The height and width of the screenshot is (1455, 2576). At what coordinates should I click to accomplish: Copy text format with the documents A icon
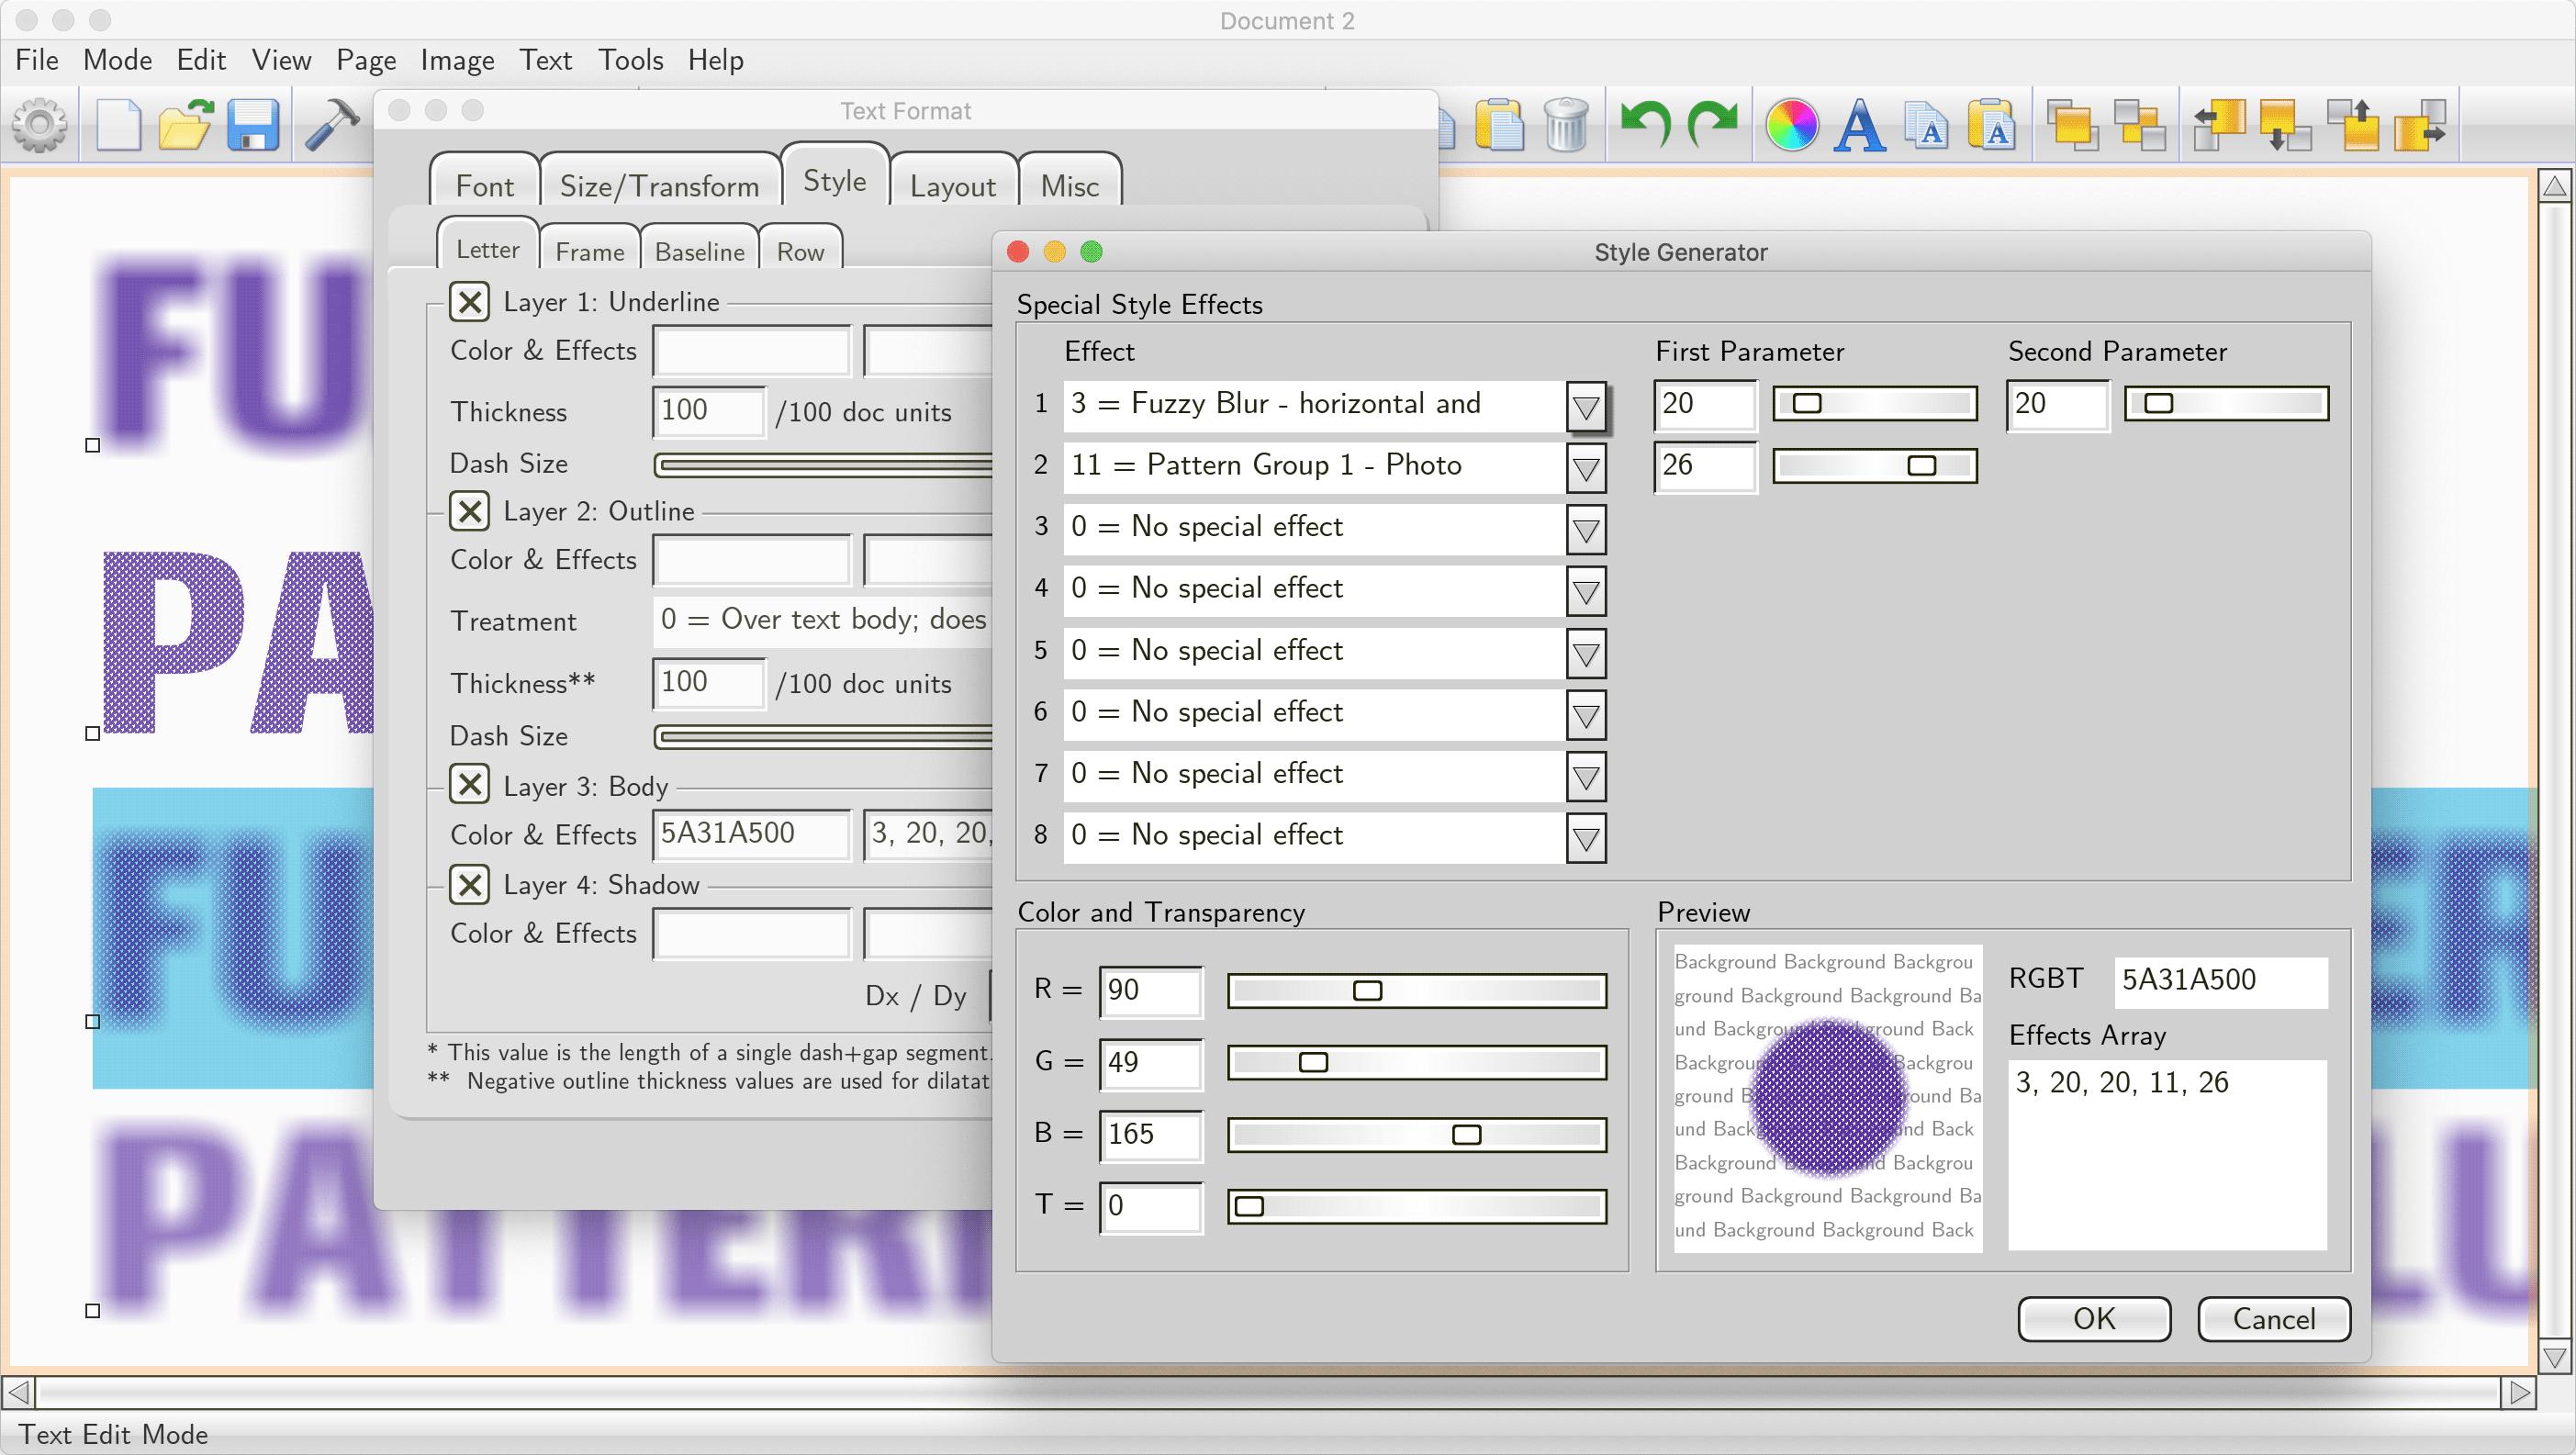(1926, 125)
